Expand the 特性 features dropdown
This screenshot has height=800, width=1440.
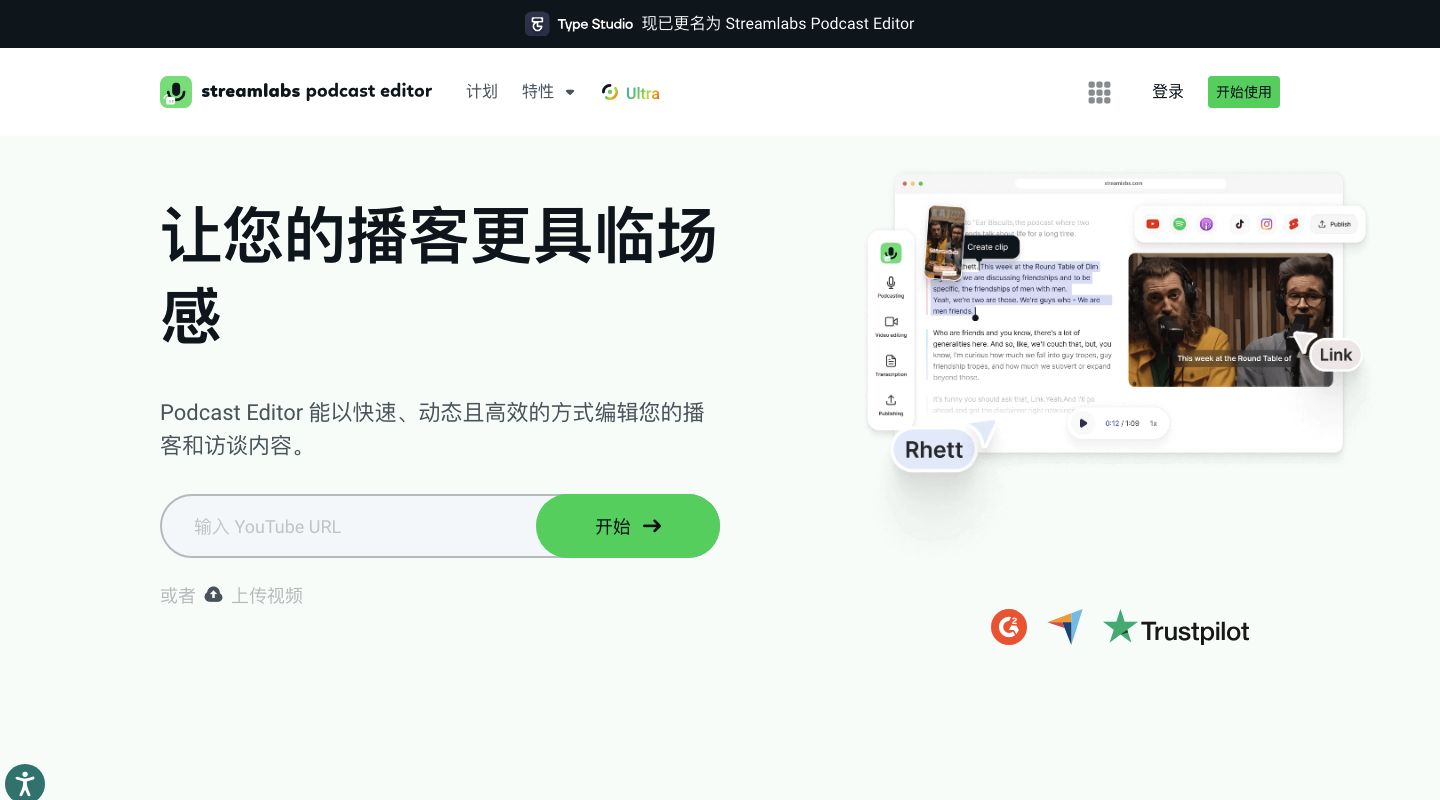pos(548,92)
